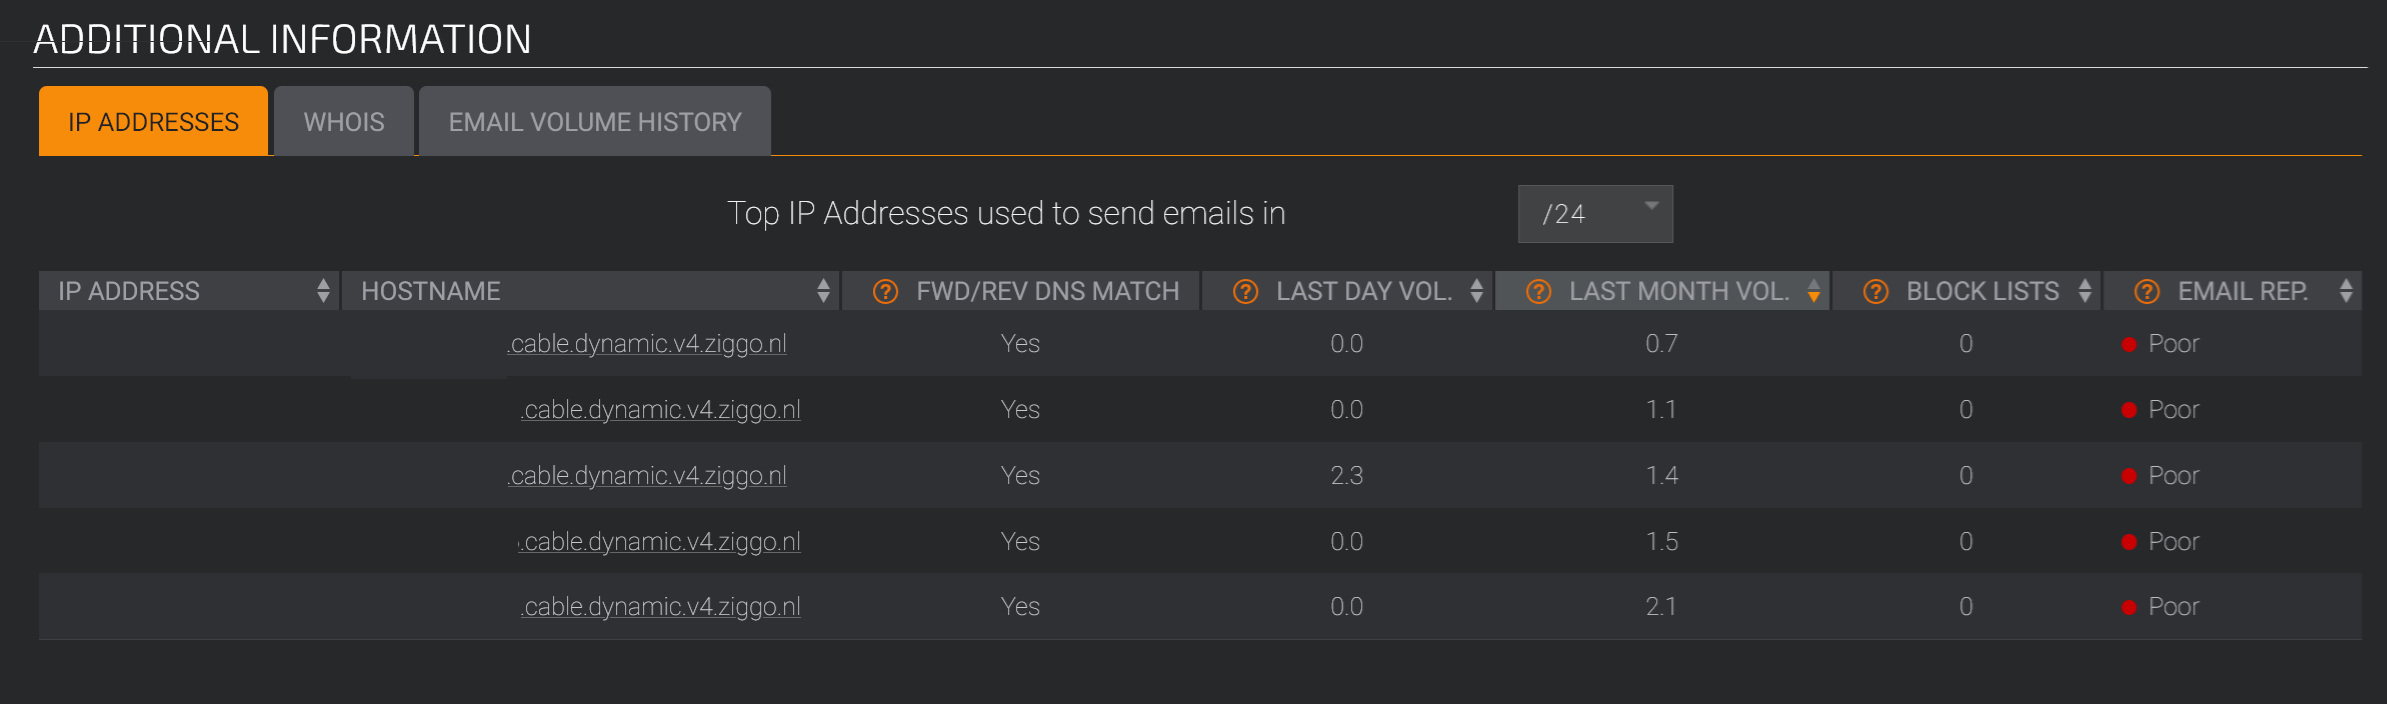Open help icon for Block Lists
This screenshot has height=704, width=2387.
point(1875,291)
